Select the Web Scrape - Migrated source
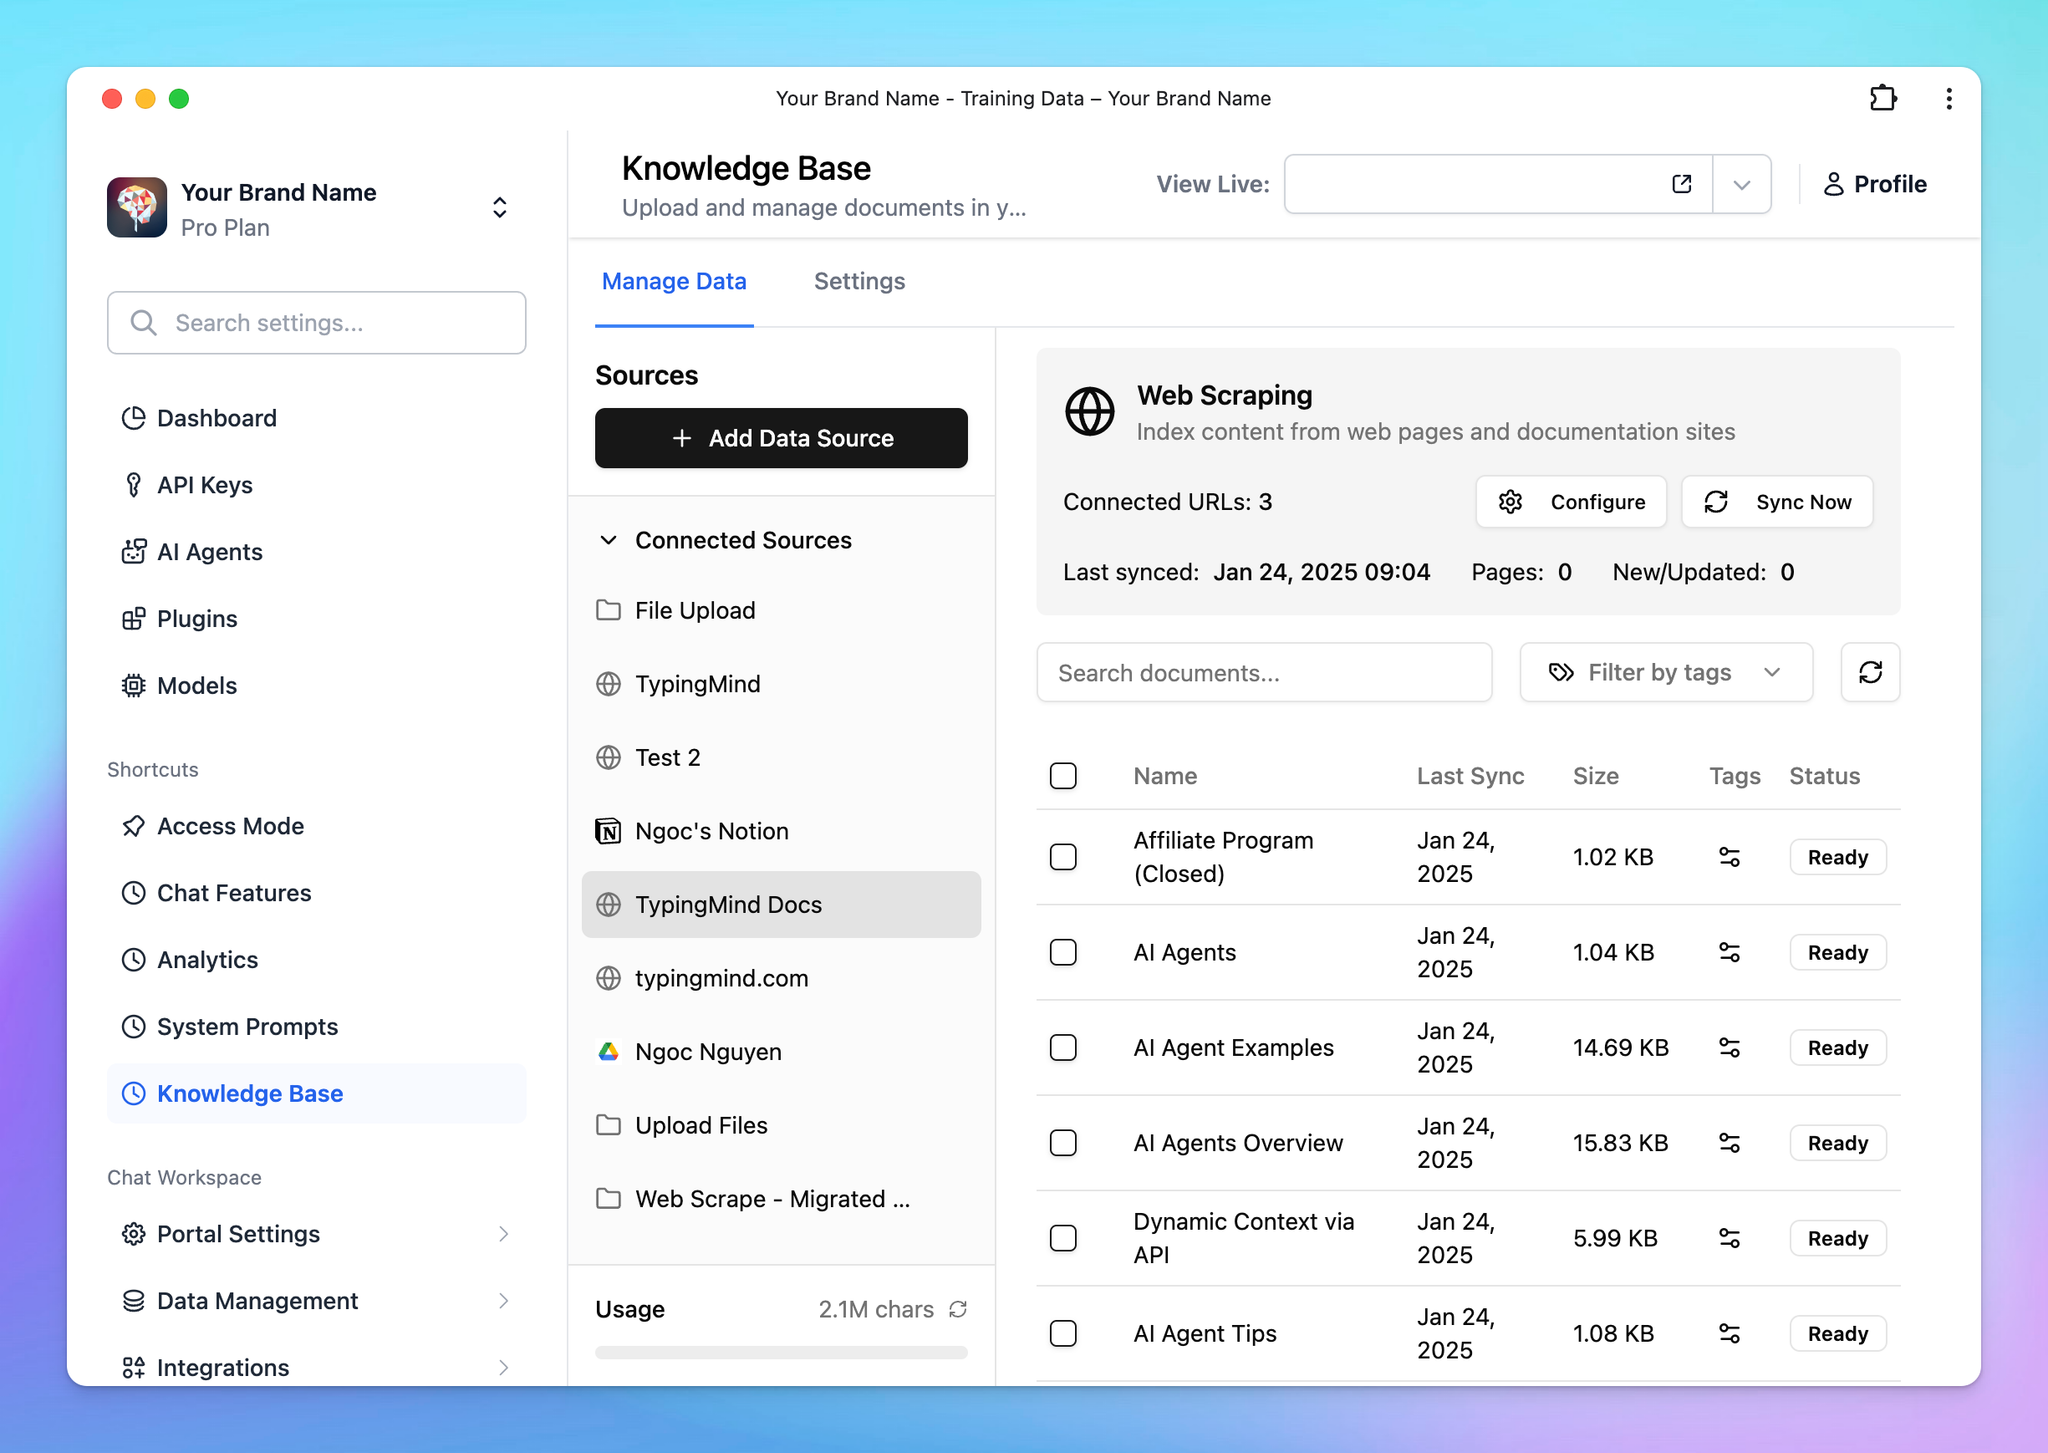The width and height of the screenshot is (2048, 1453). (781, 1199)
